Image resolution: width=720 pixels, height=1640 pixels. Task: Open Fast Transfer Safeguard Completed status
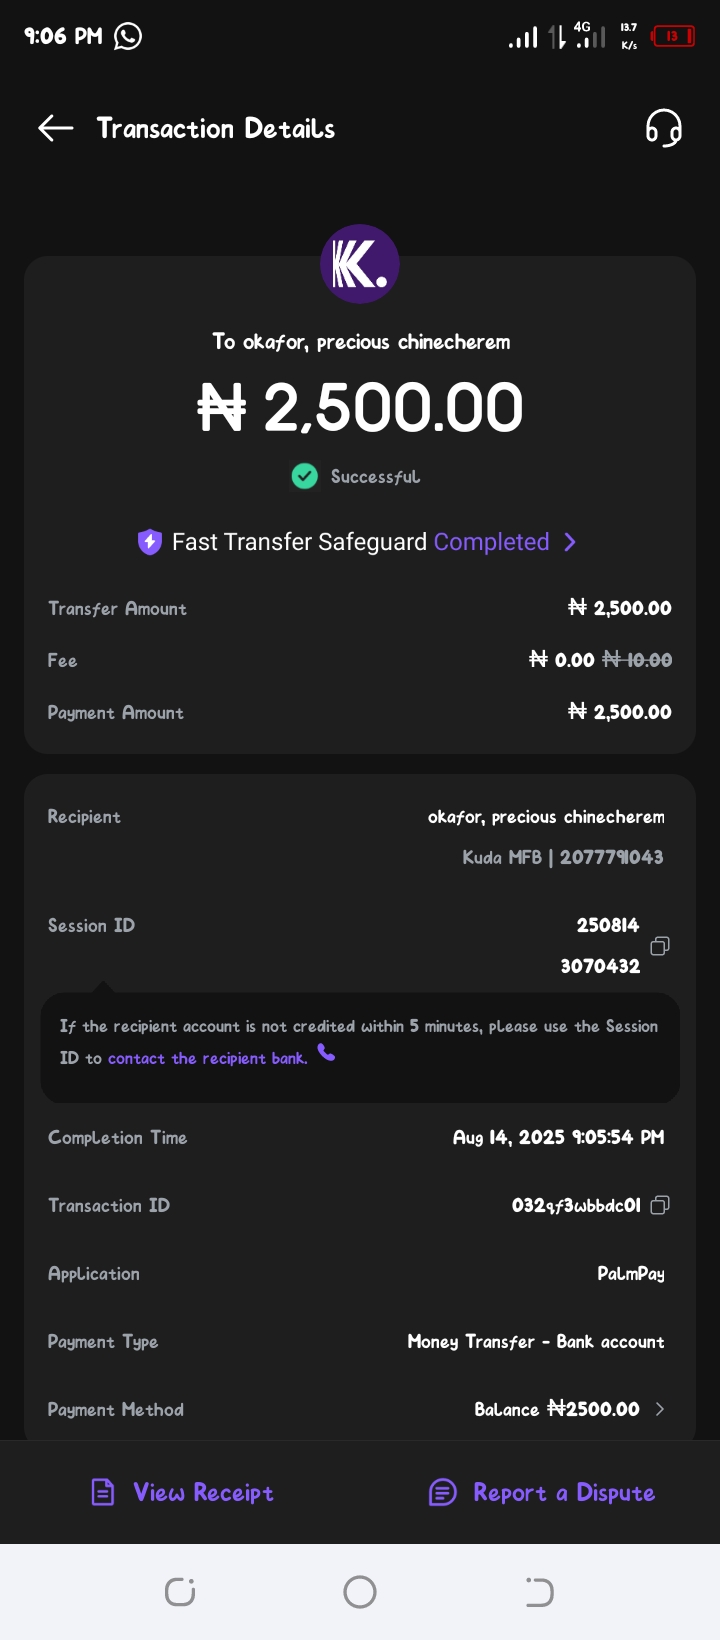[x=491, y=542]
